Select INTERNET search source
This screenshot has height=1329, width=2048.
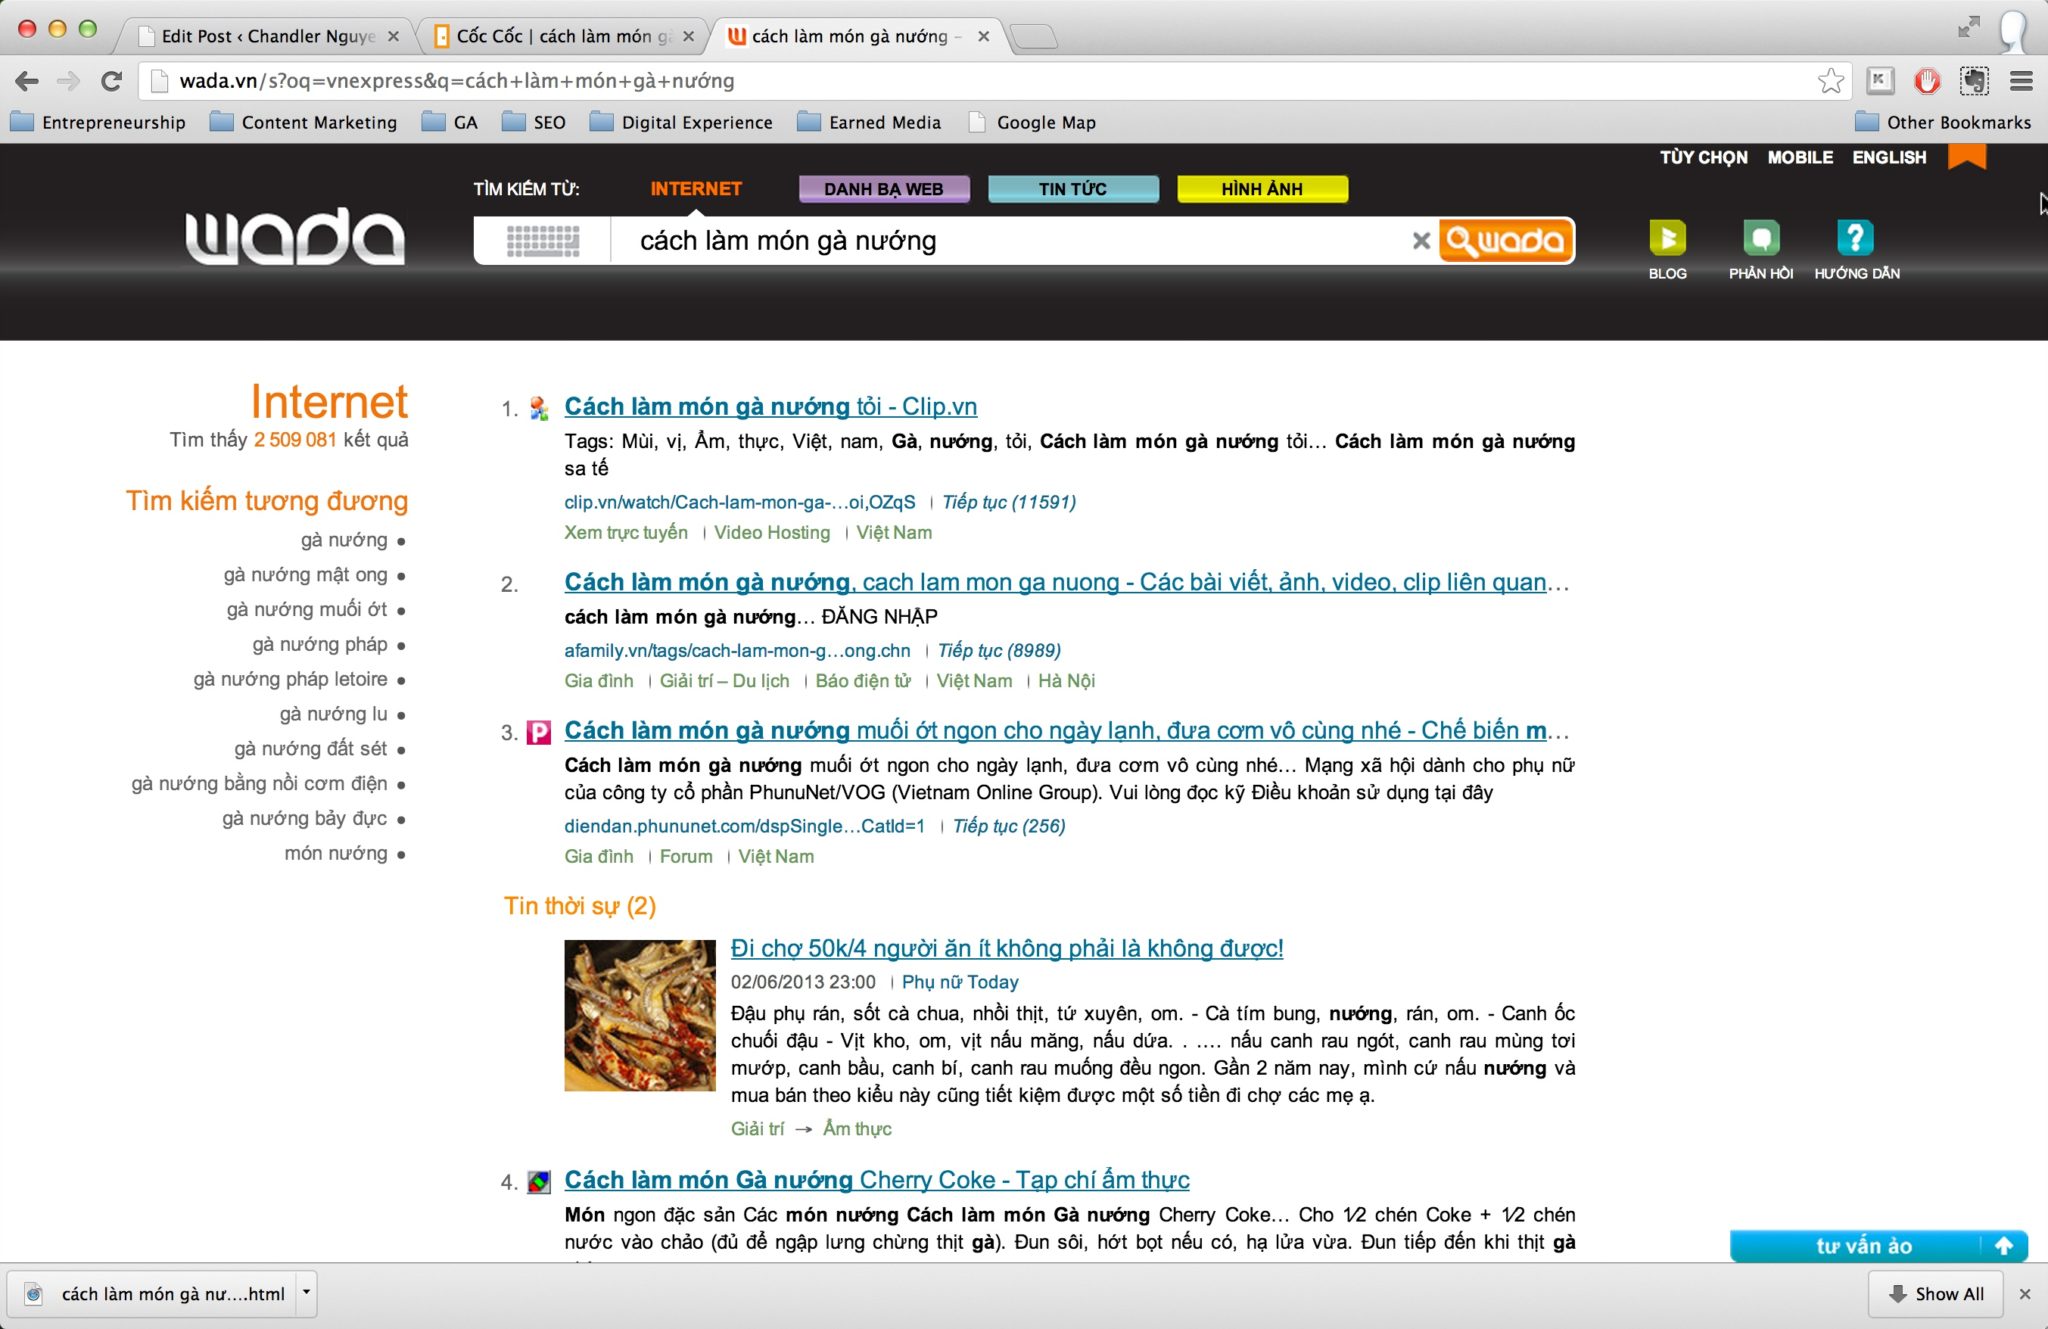[x=696, y=188]
